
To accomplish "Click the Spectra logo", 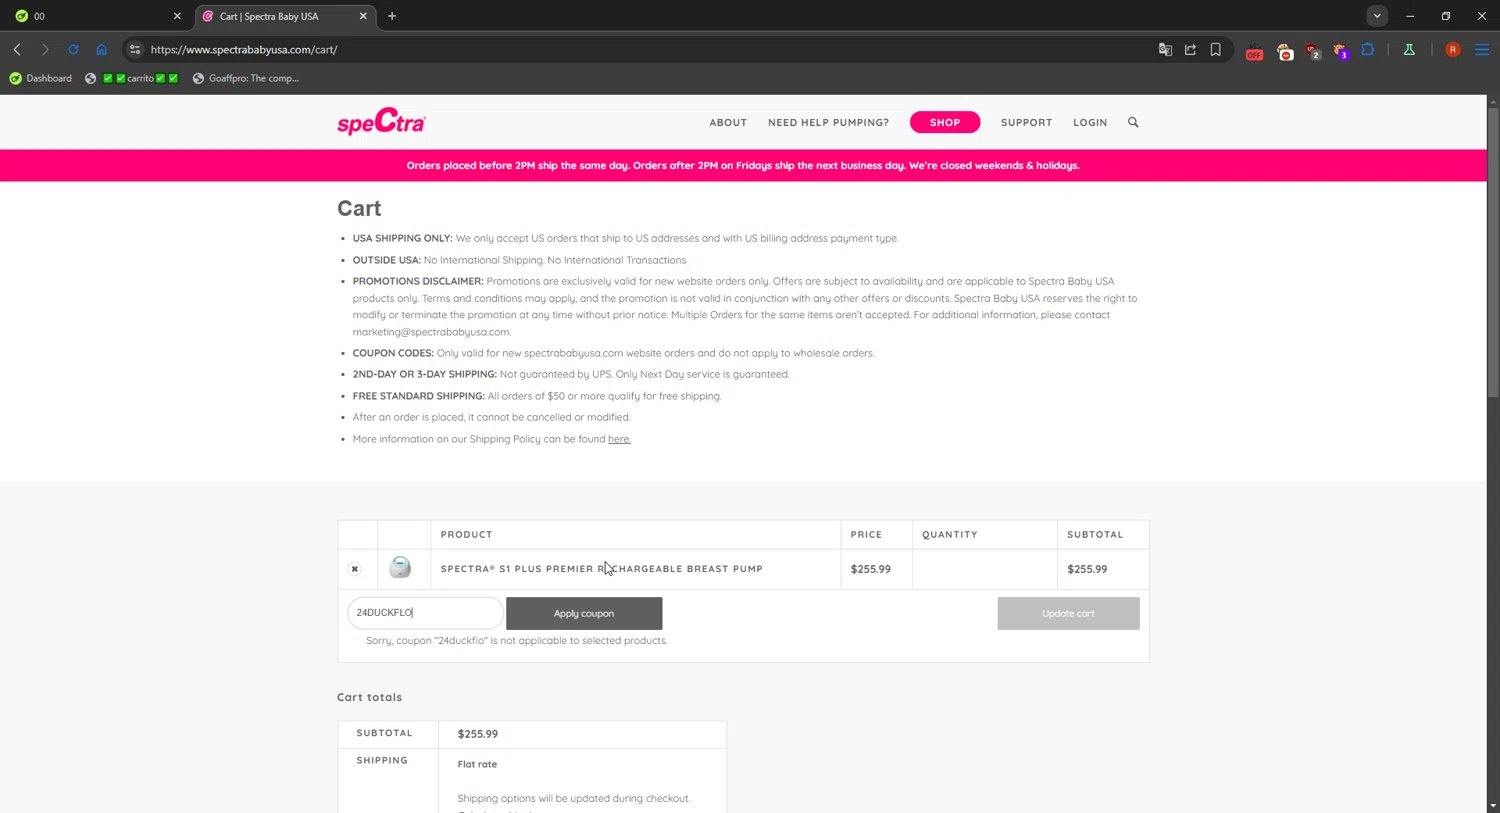I will pyautogui.click(x=381, y=122).
